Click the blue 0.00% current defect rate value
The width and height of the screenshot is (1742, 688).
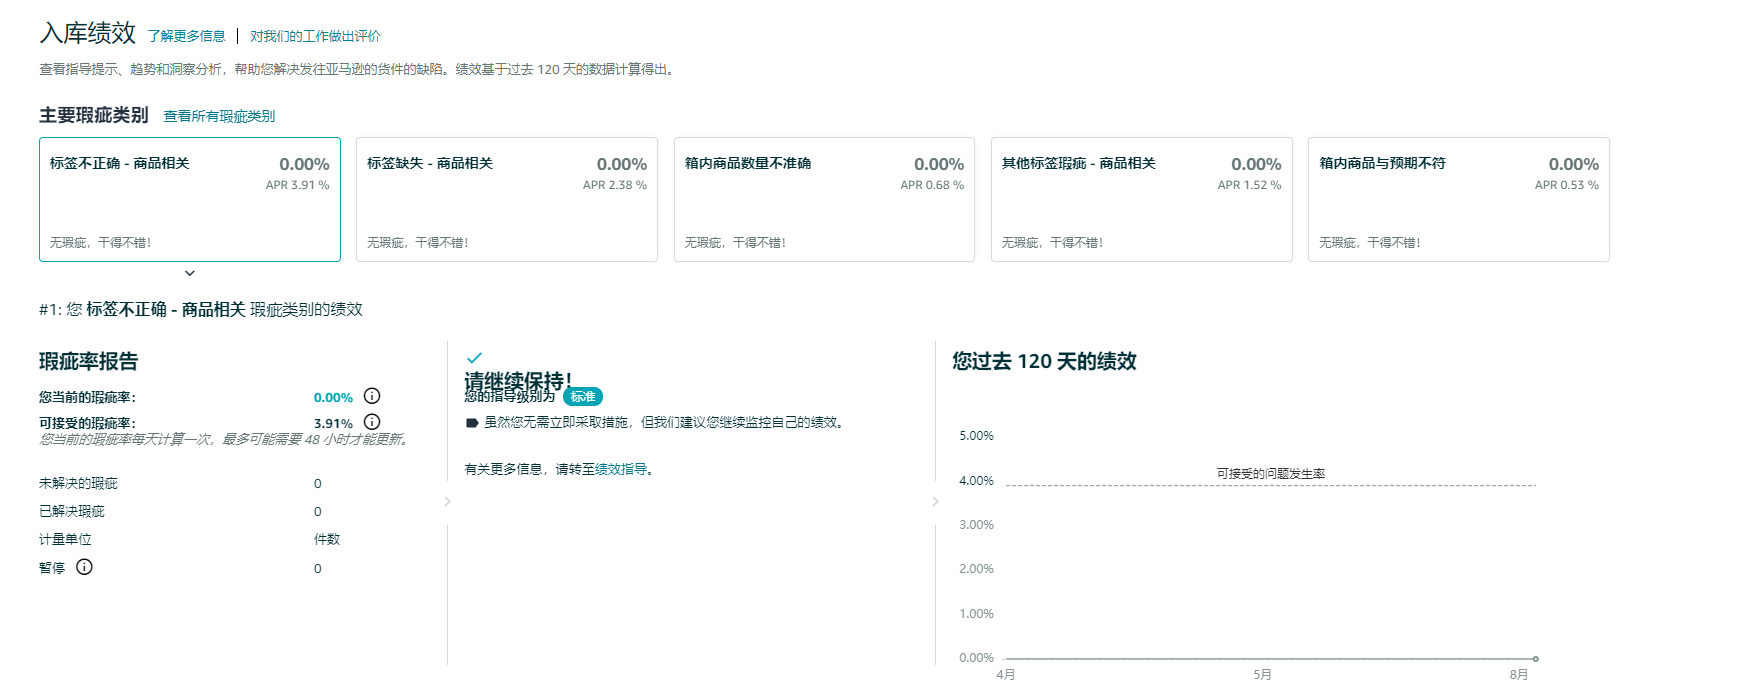click(333, 398)
